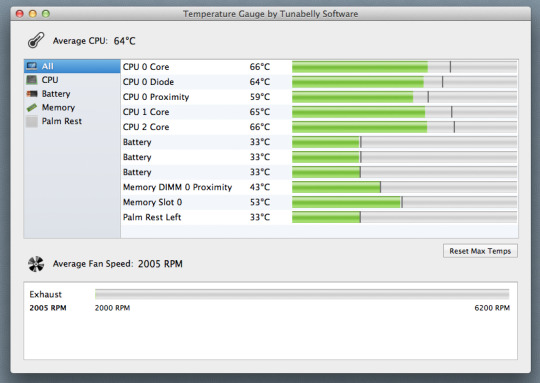Click the green Memory stick icon
The height and width of the screenshot is (383, 540).
32,107
